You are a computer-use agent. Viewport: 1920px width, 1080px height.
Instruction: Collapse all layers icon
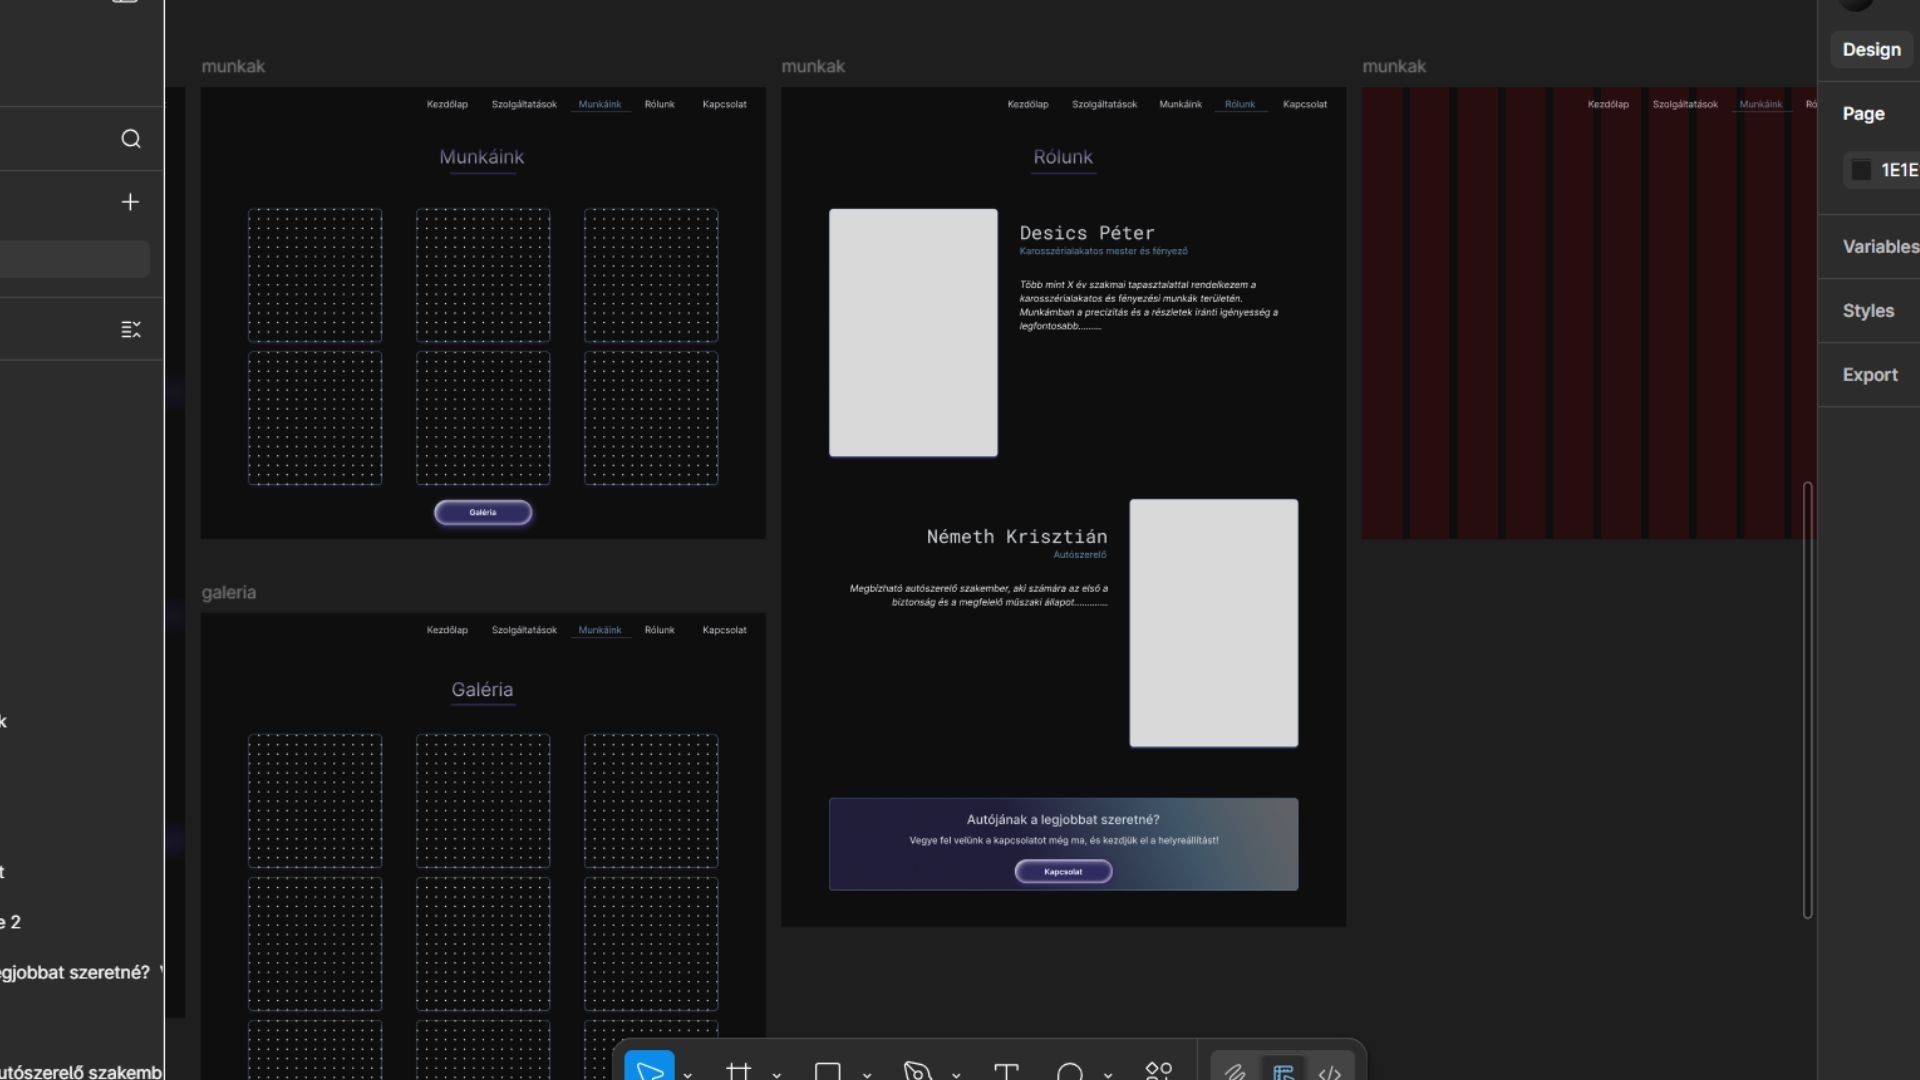[x=131, y=329]
